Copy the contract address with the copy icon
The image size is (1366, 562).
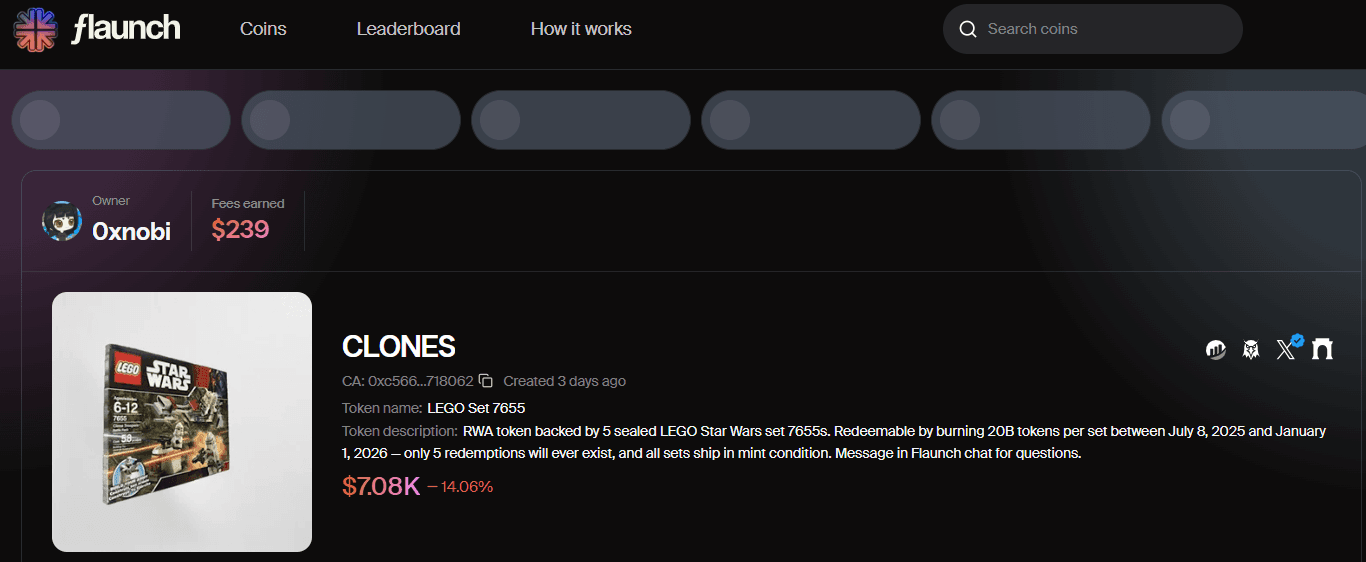[486, 381]
